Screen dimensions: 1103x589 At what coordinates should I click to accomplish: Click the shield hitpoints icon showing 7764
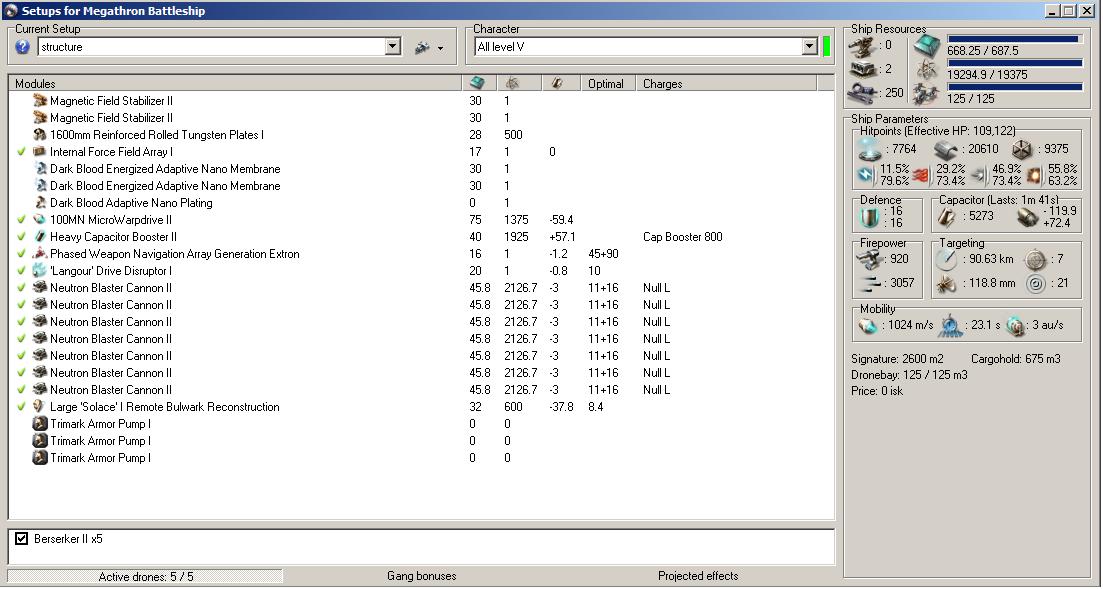(x=870, y=148)
